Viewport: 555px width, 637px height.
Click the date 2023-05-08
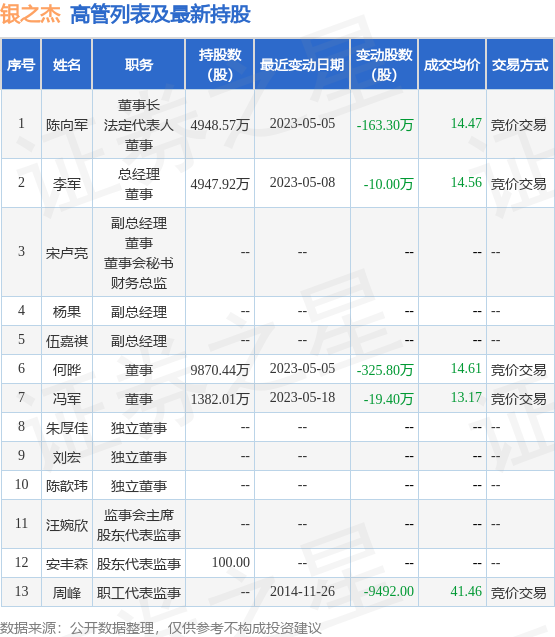(x=302, y=182)
